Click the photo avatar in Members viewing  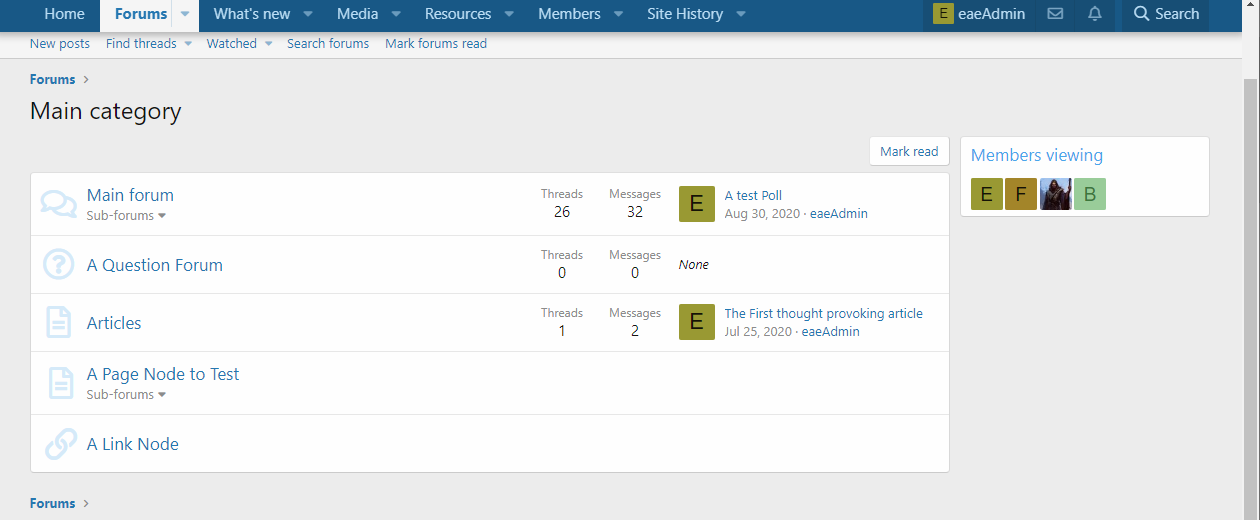pos(1055,194)
